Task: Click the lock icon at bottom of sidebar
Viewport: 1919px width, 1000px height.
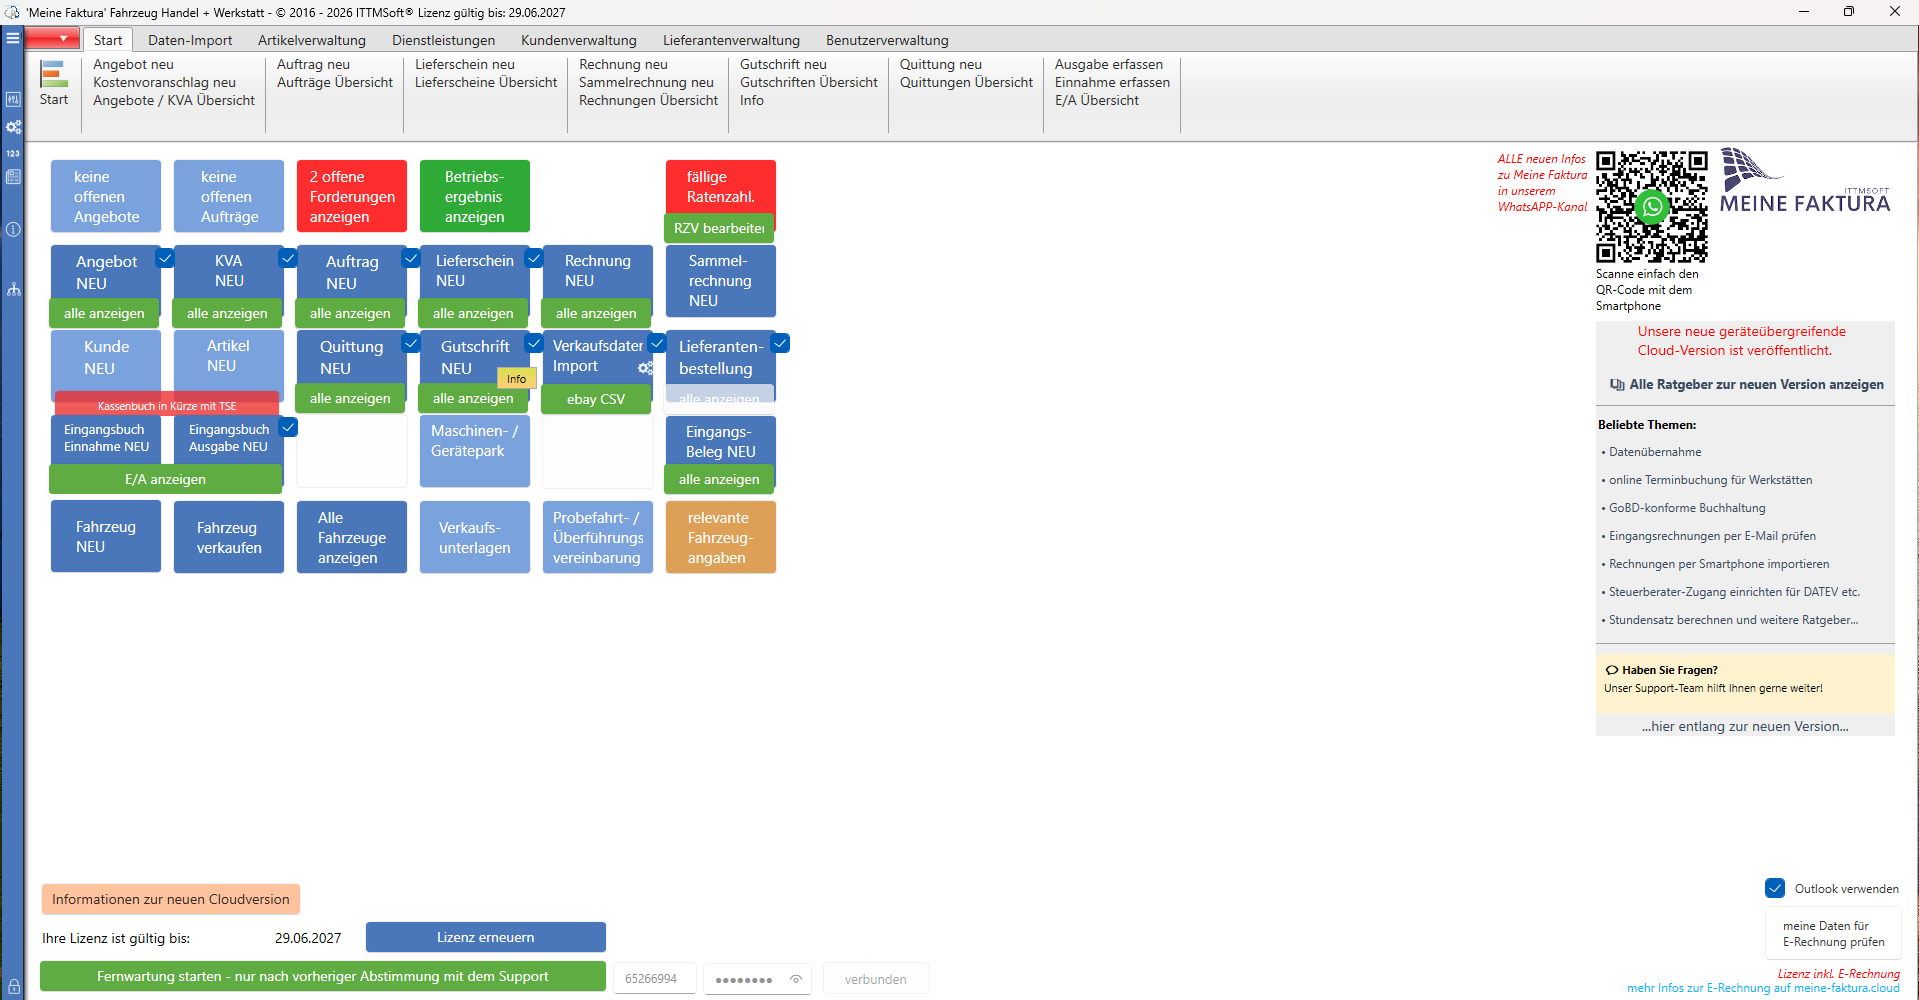Action: [13, 986]
